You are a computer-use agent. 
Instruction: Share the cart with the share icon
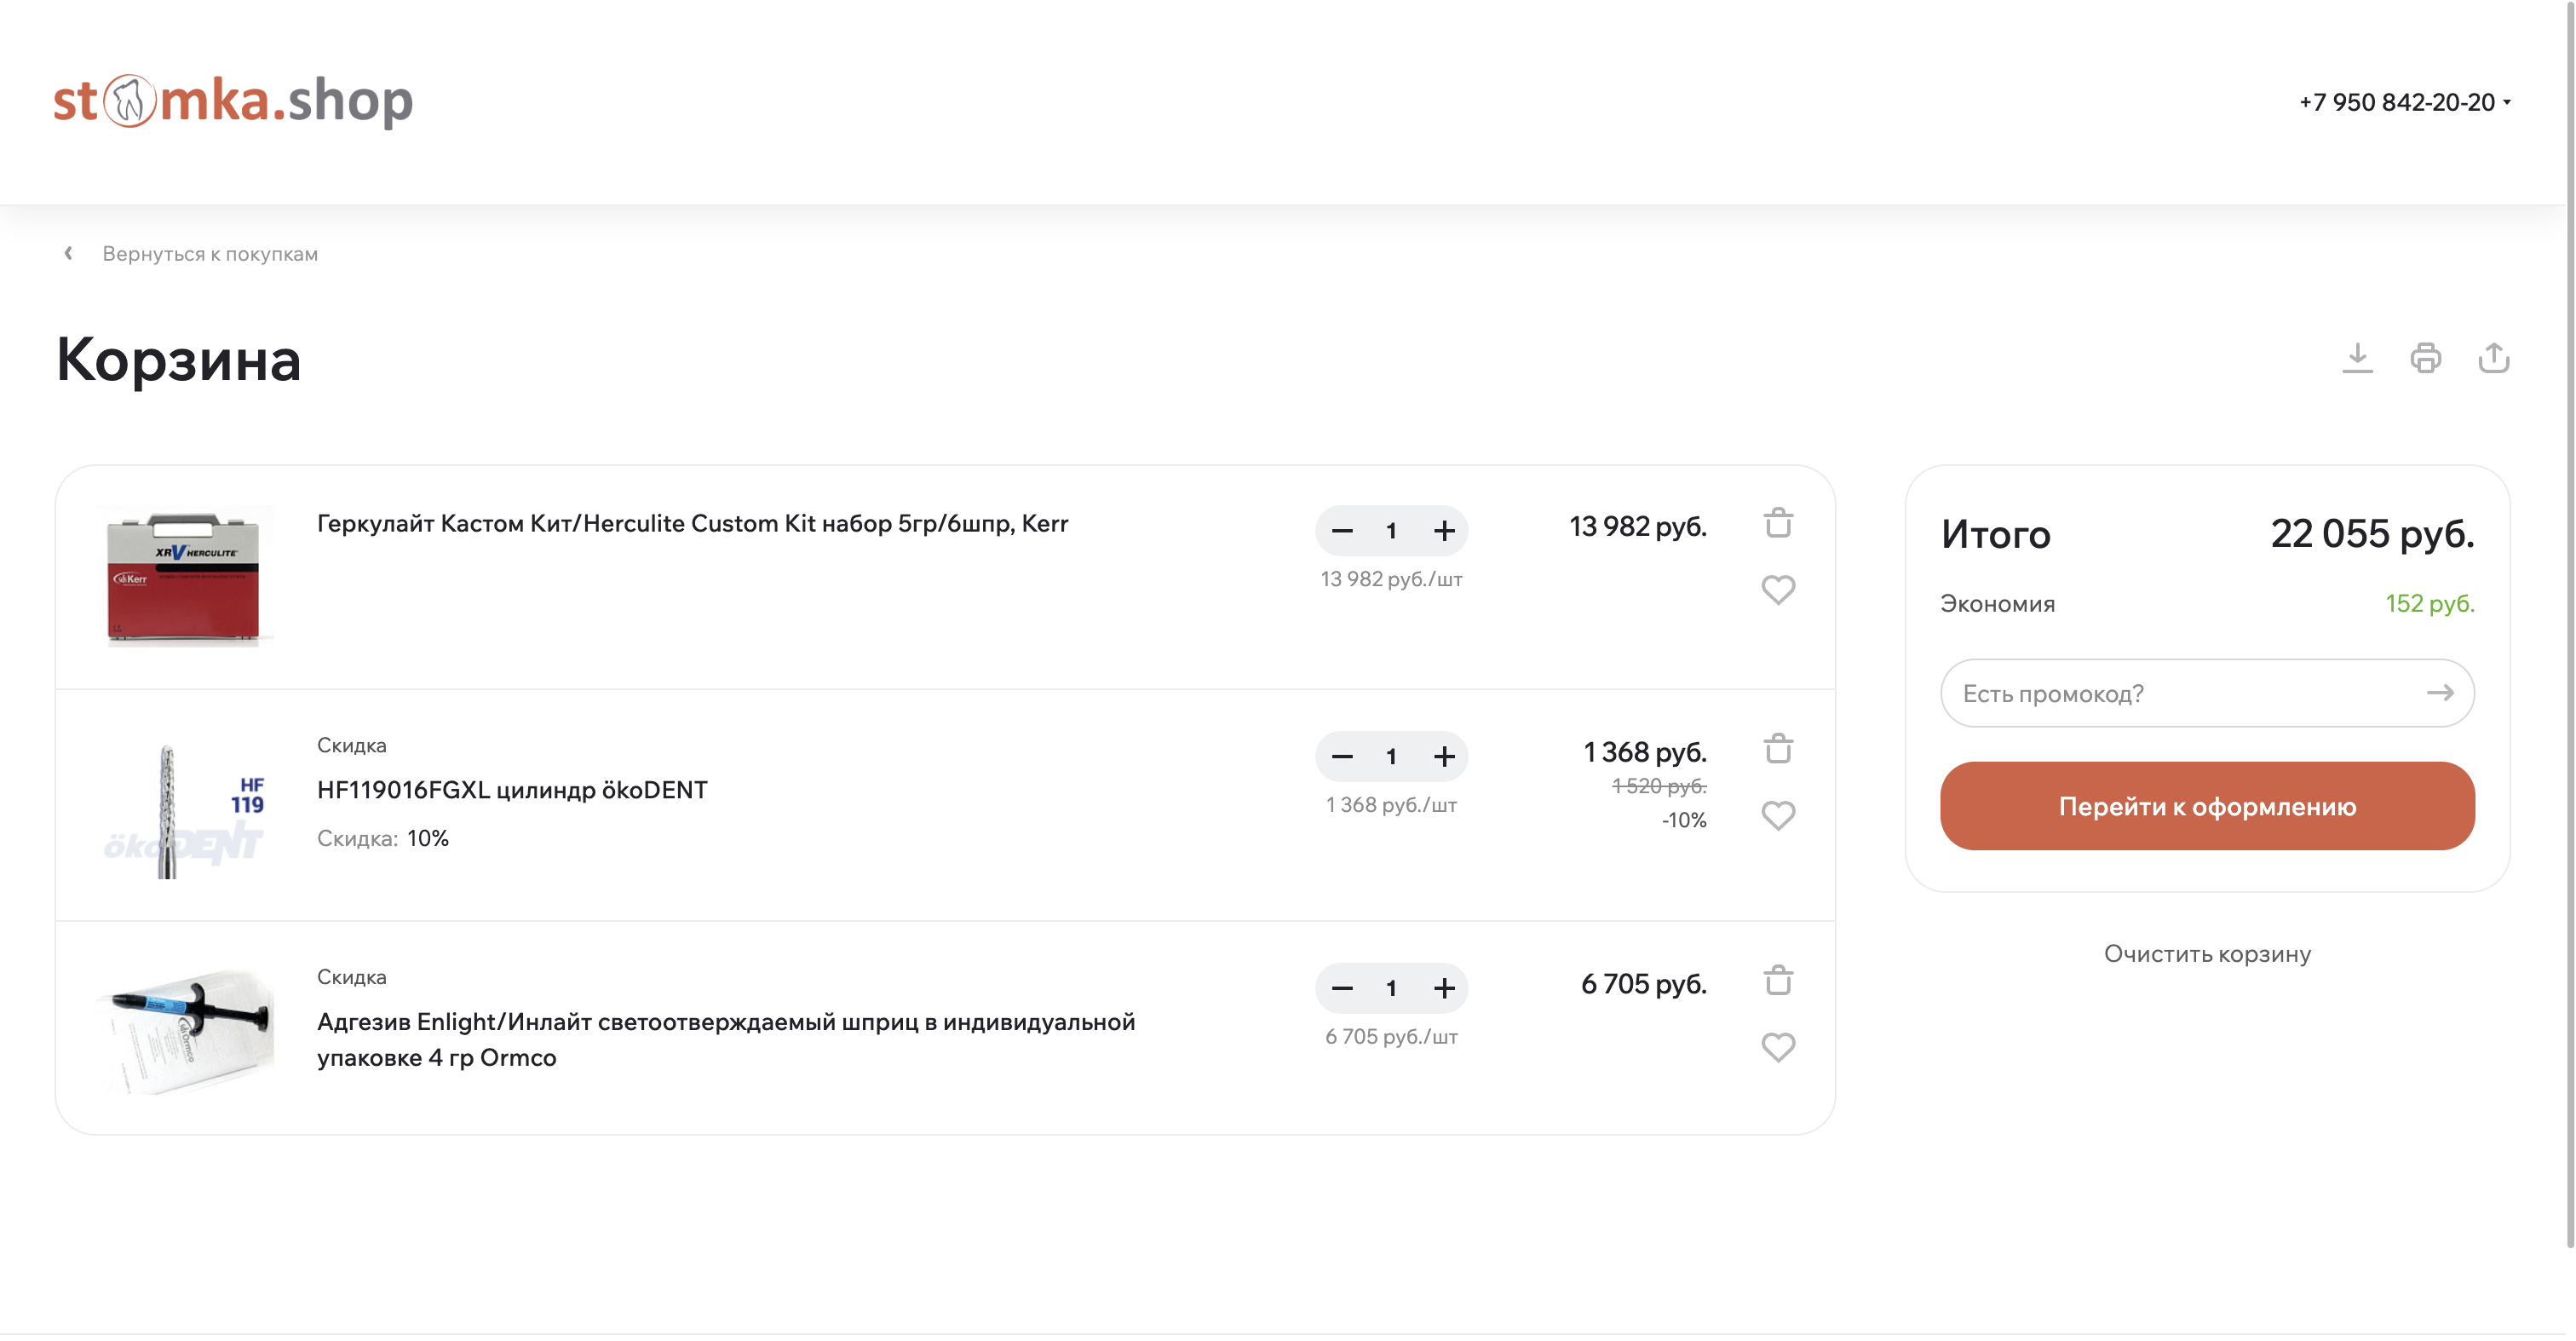pyautogui.click(x=2494, y=358)
